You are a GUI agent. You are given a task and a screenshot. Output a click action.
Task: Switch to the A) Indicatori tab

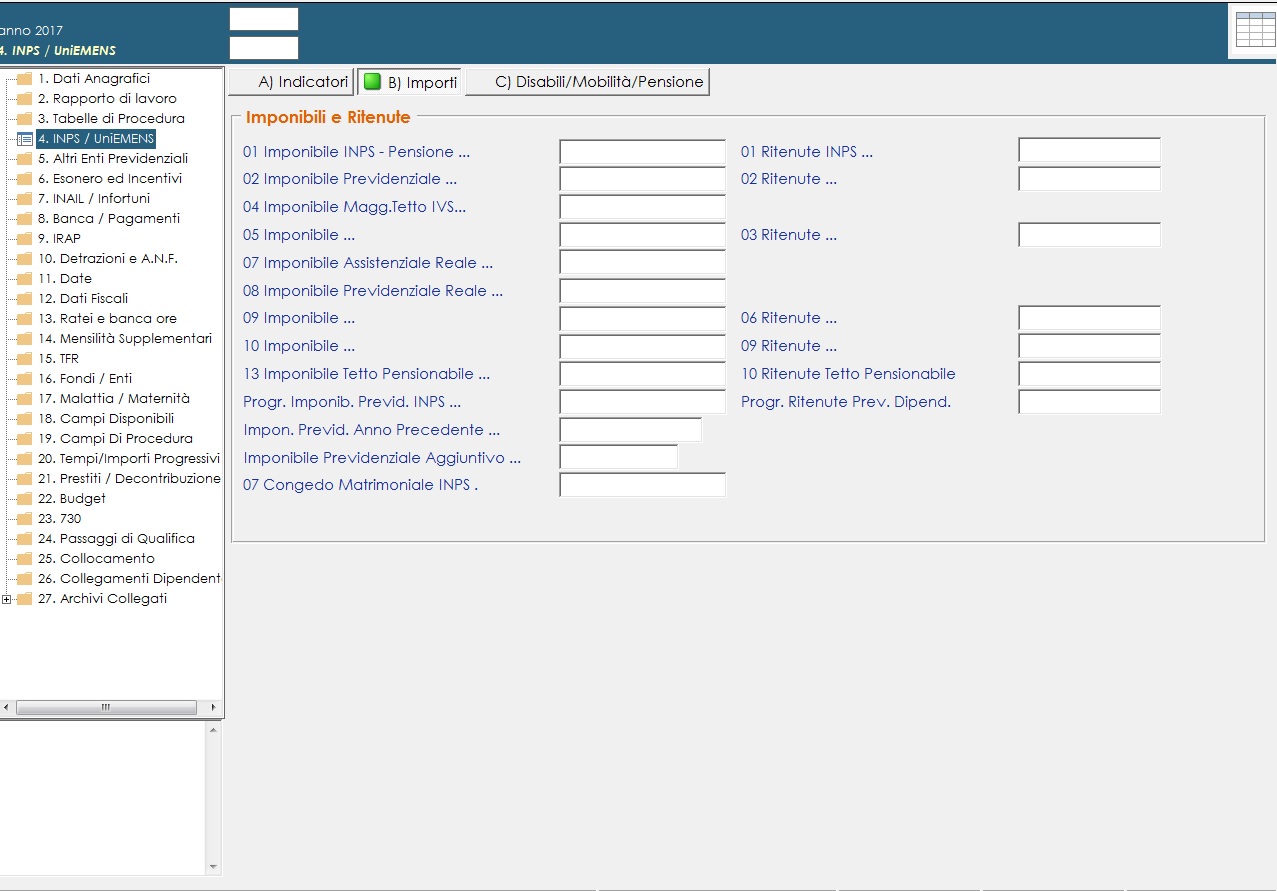pyautogui.click(x=291, y=82)
